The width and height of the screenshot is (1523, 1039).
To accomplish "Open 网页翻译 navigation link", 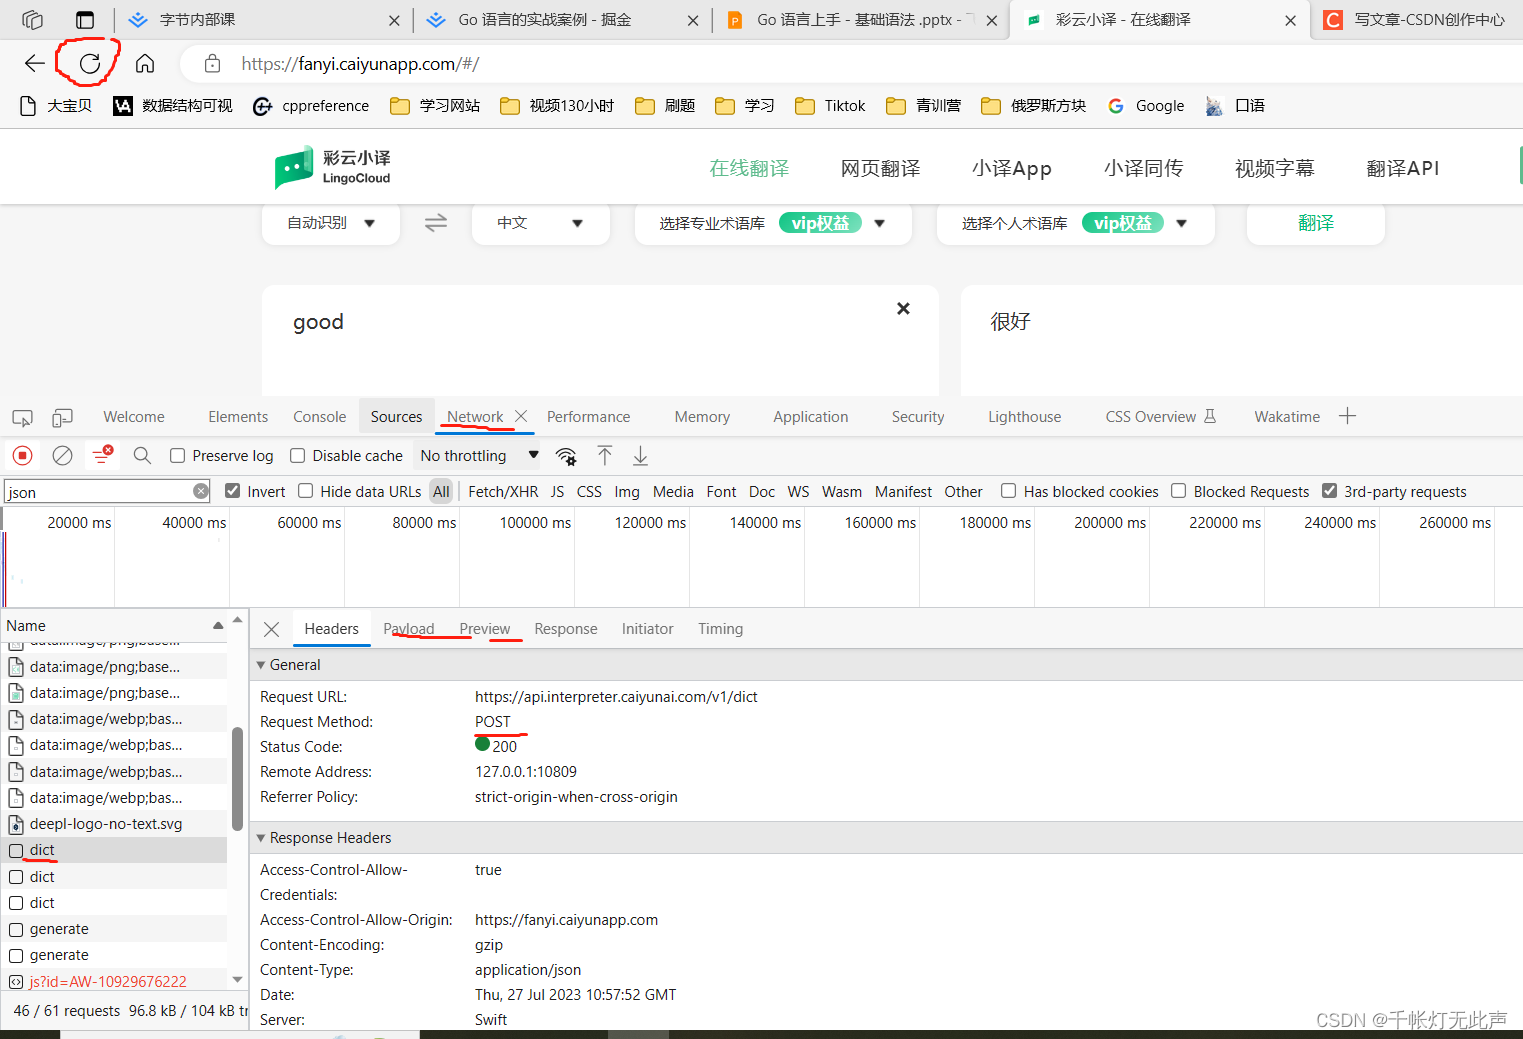I will pyautogui.click(x=880, y=168).
